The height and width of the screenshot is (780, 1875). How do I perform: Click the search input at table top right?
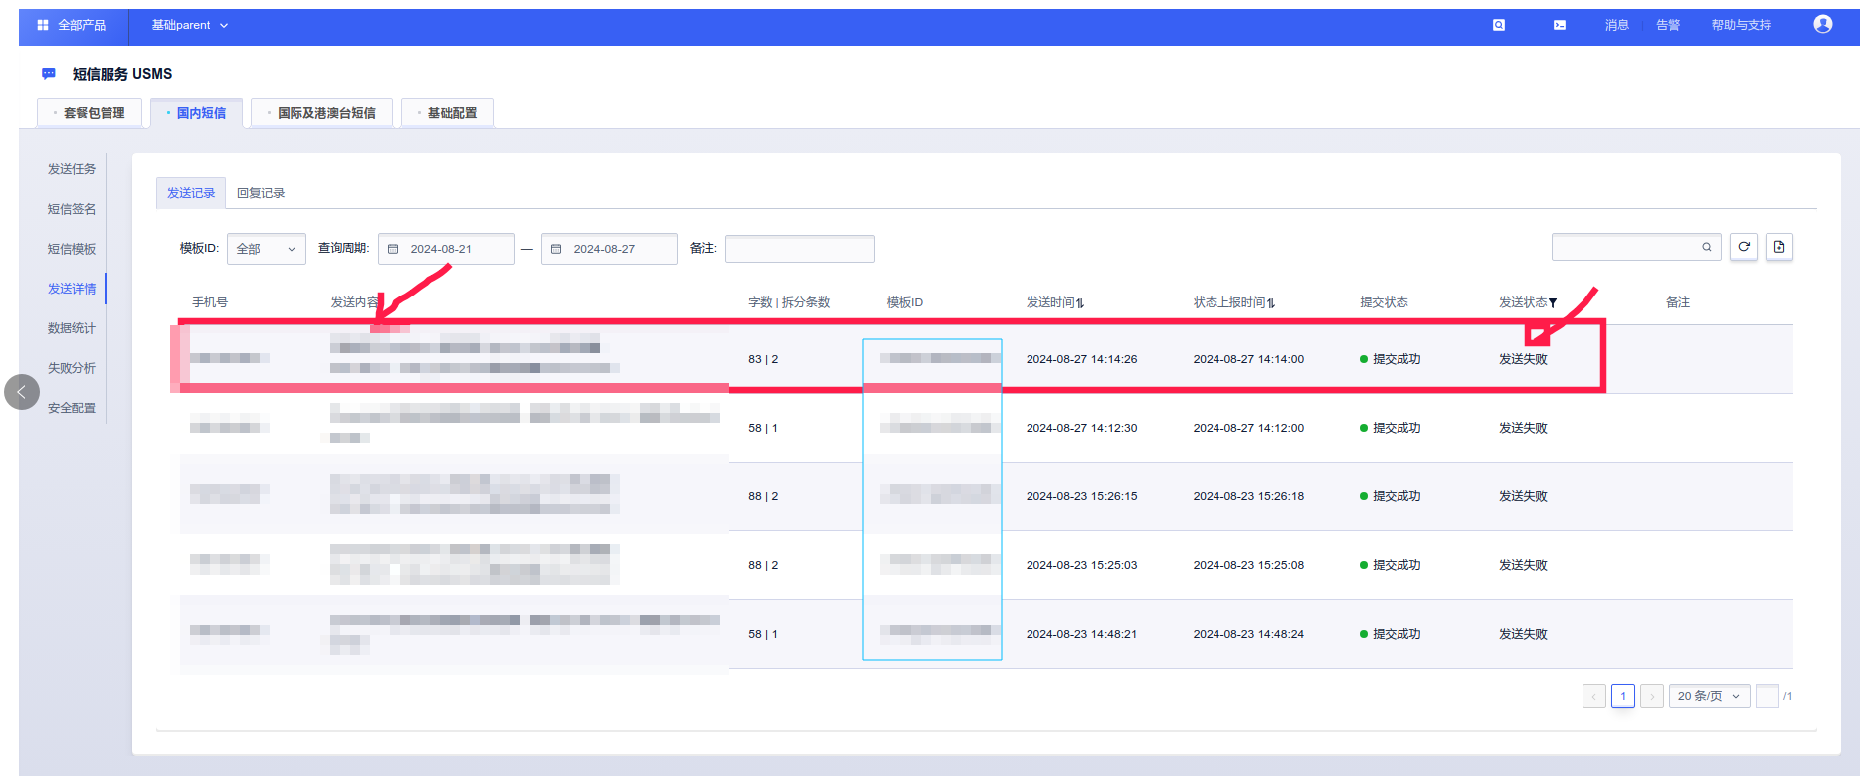point(1636,247)
